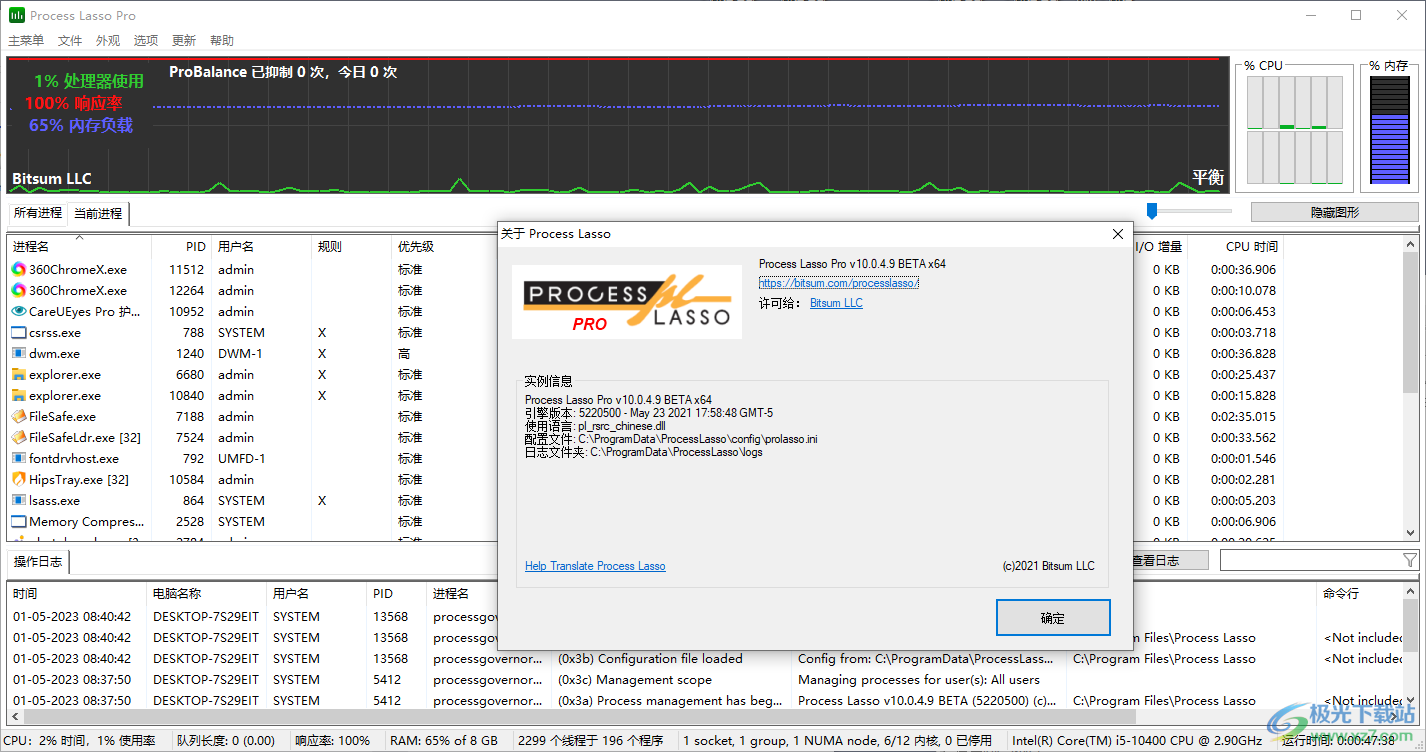Image resolution: width=1426 pixels, height=752 pixels.
Task: Click the FileSafeLdr.exe process icon
Action: tap(18, 437)
